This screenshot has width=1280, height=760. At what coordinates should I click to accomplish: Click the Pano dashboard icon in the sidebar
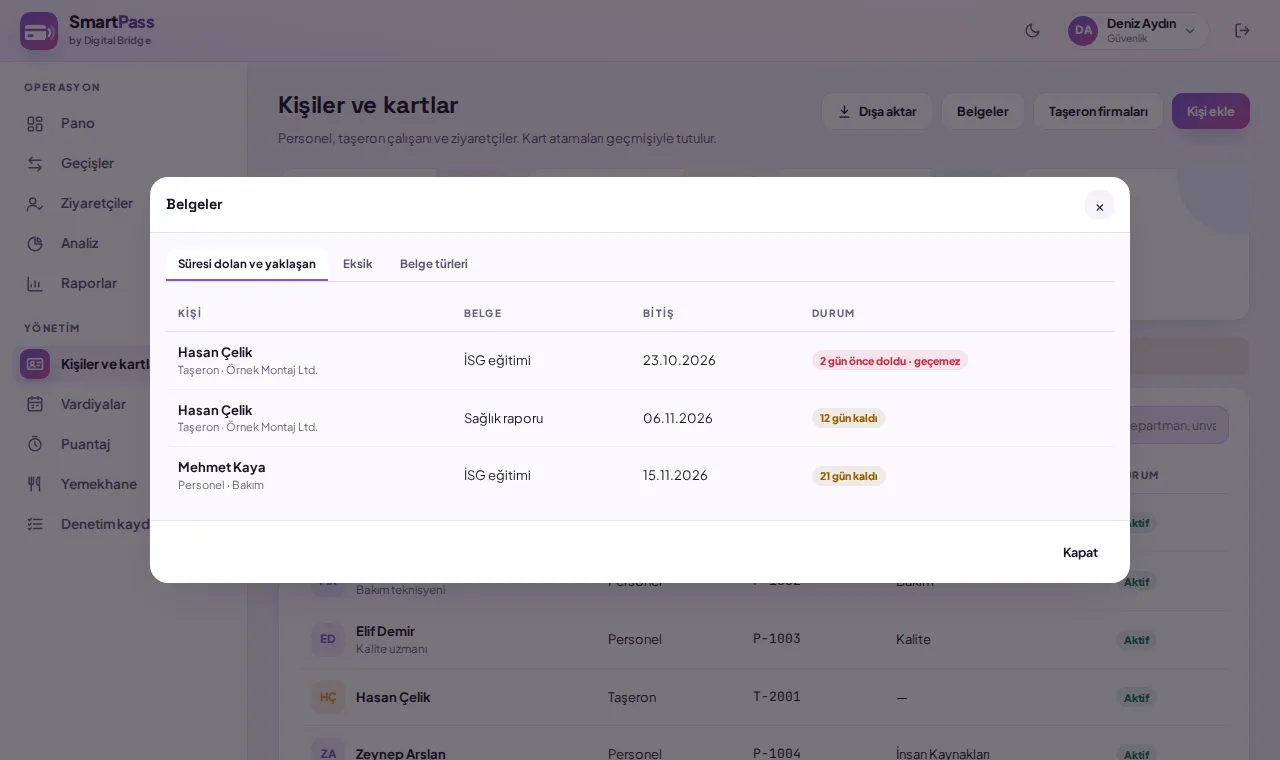coord(35,124)
